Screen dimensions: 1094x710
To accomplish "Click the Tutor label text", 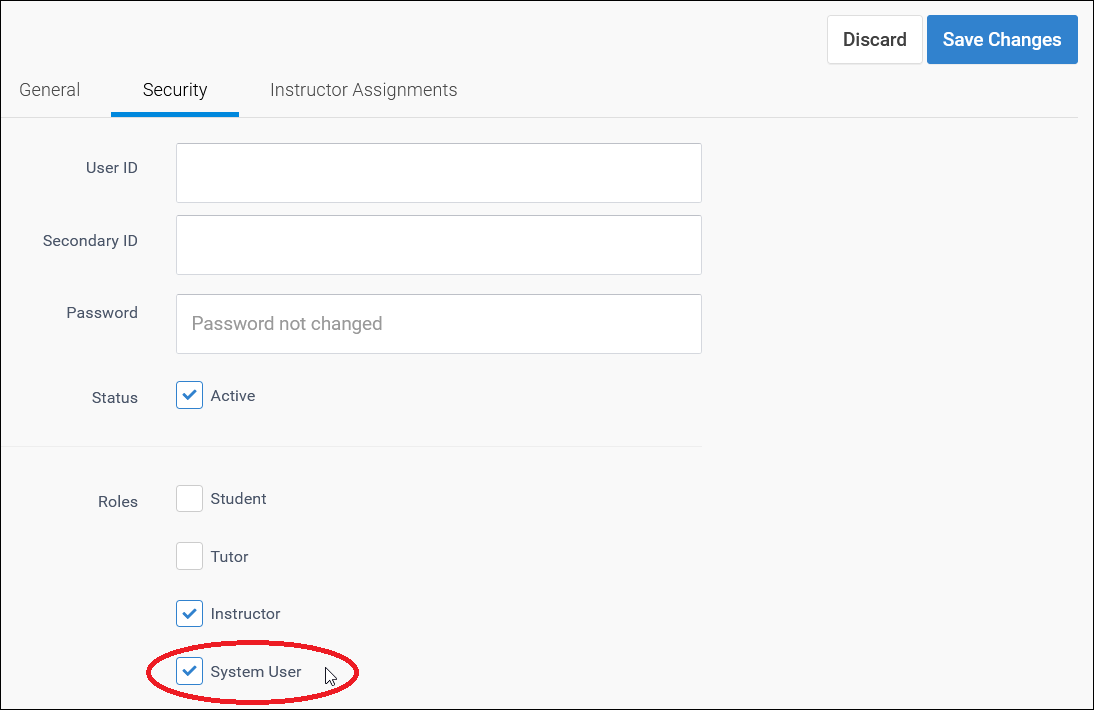I will pos(229,557).
